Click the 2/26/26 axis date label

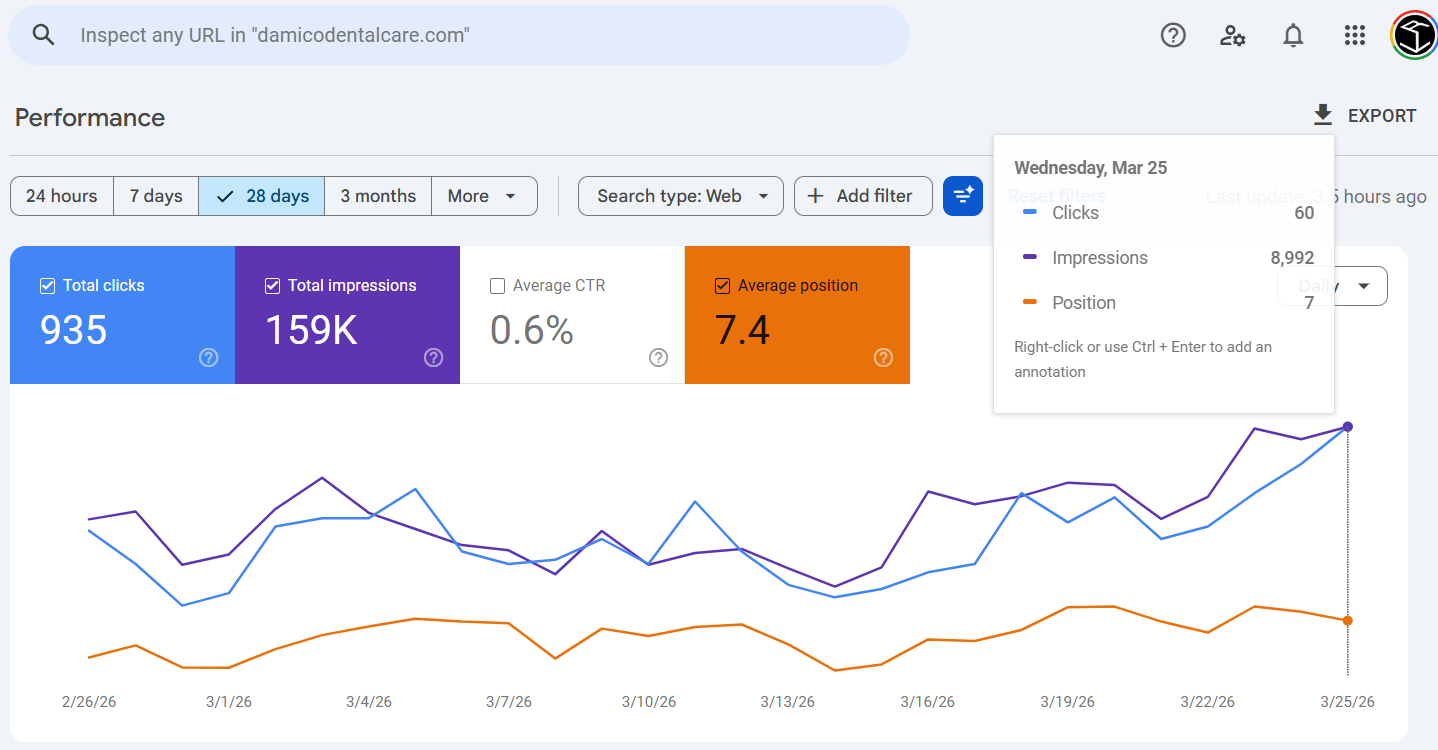tap(89, 702)
